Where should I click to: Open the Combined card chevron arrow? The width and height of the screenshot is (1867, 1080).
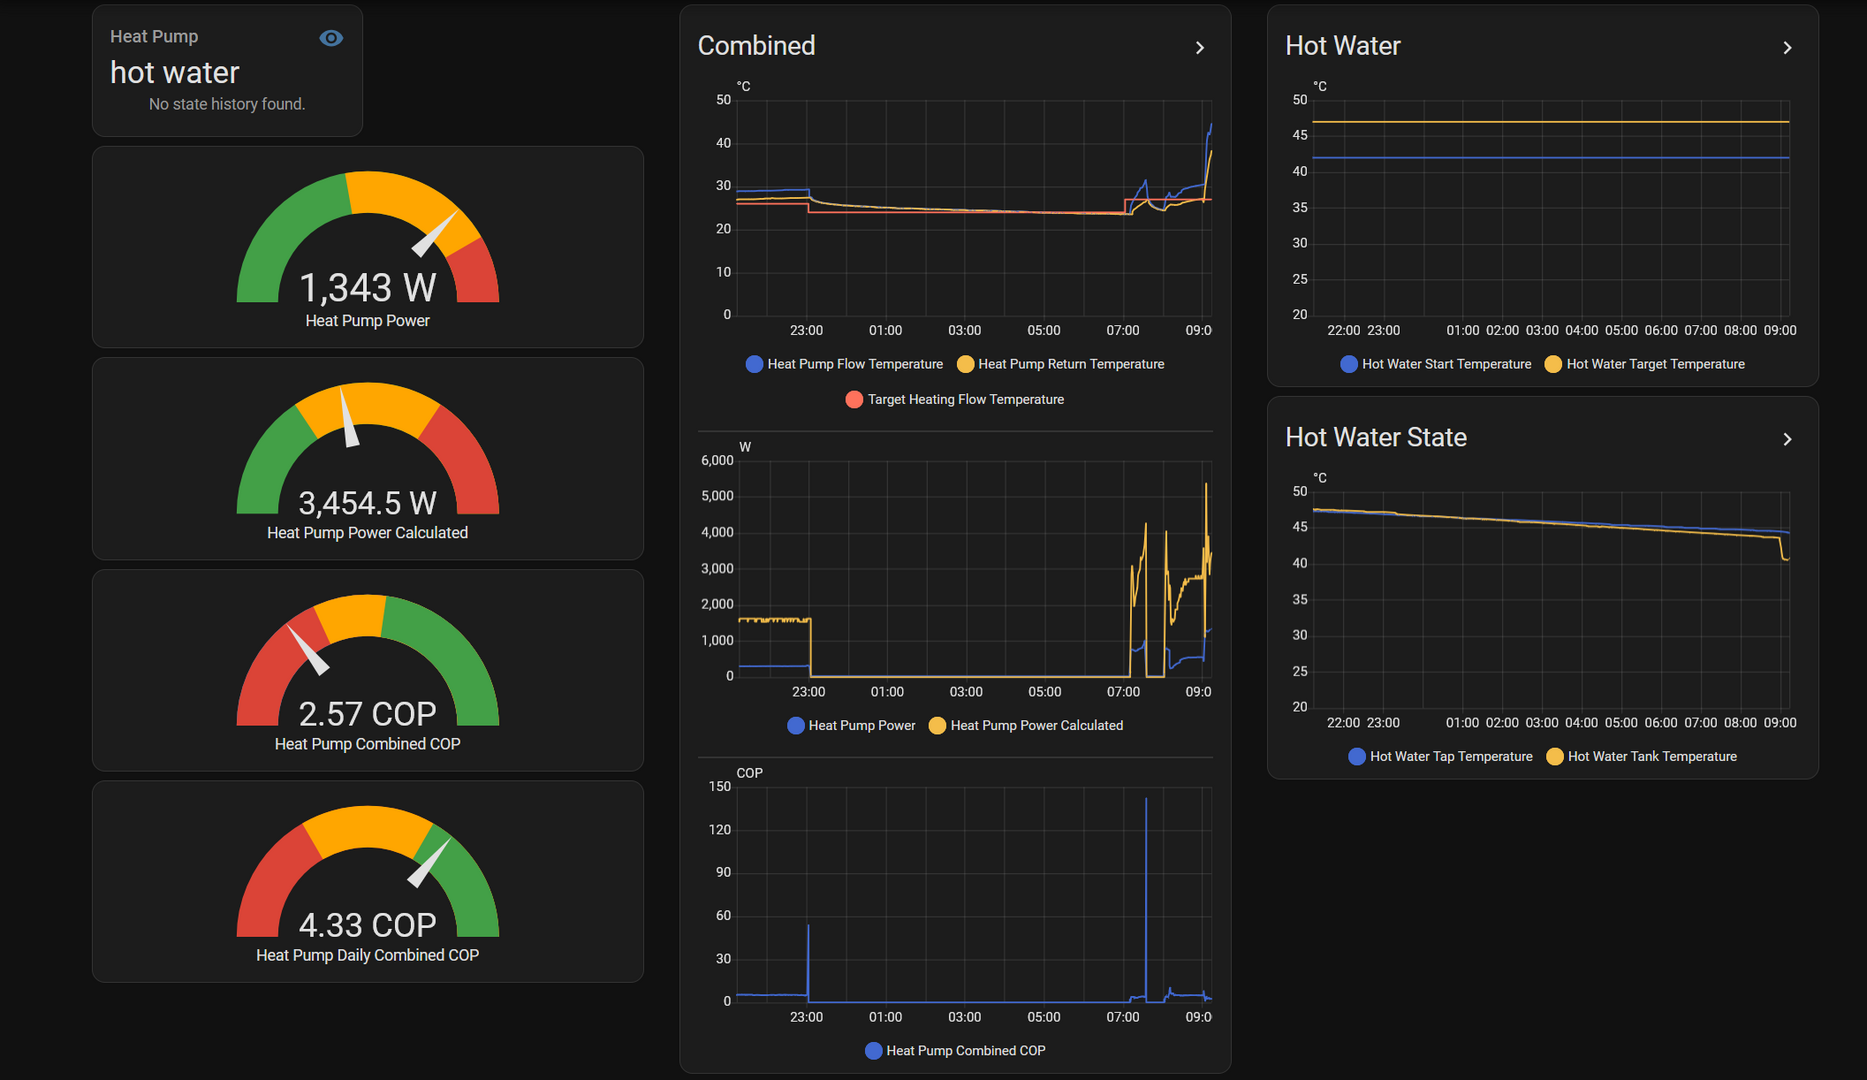[1200, 48]
